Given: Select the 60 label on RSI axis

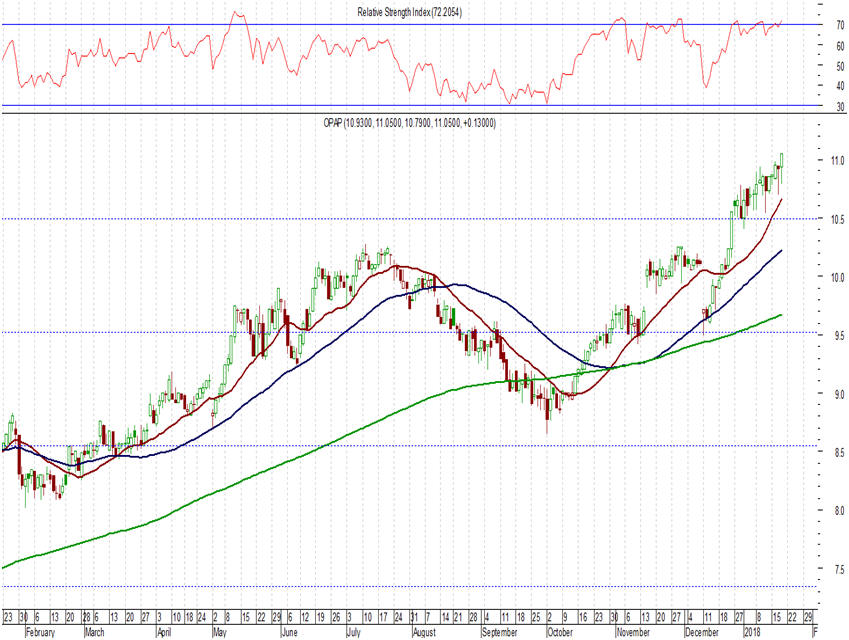Looking at the screenshot, I should (x=840, y=46).
